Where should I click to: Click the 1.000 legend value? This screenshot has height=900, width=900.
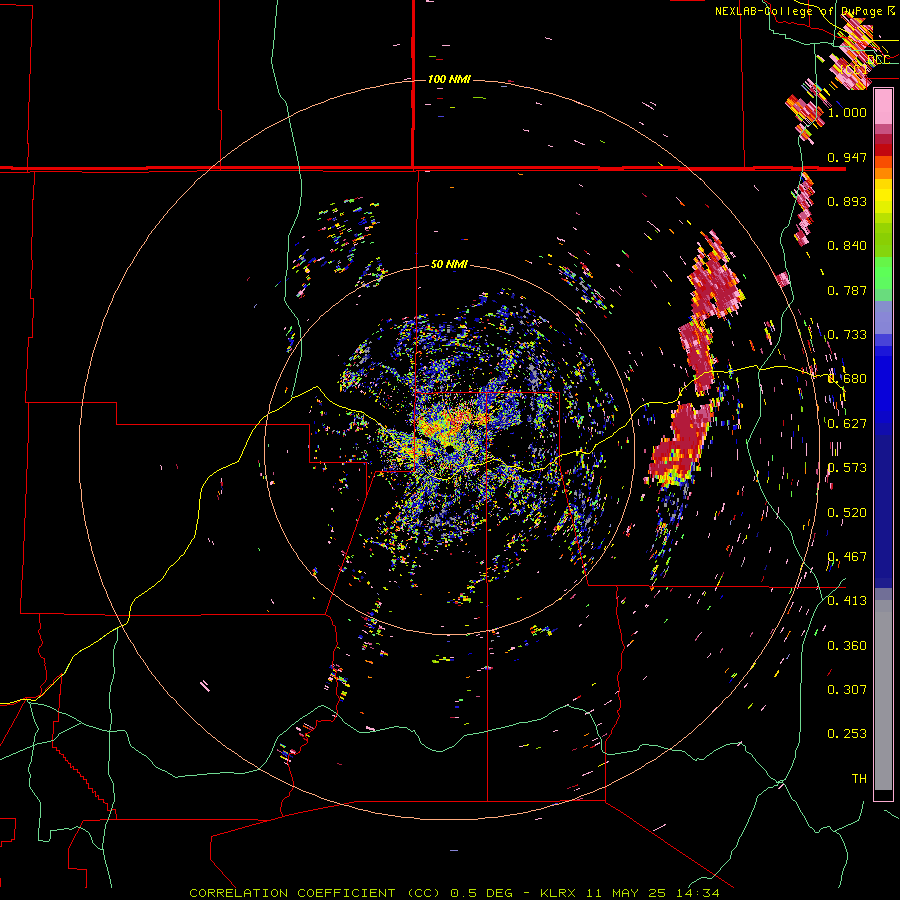(847, 112)
